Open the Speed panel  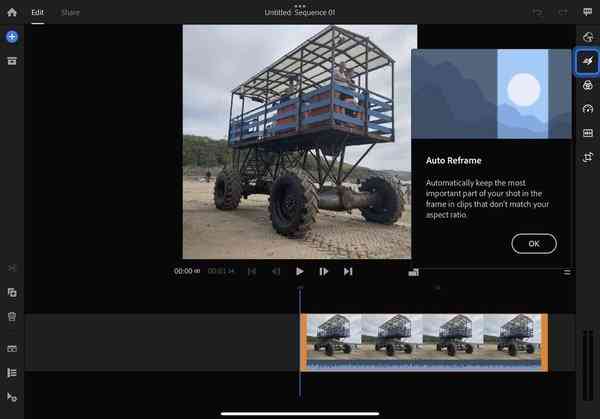587,109
